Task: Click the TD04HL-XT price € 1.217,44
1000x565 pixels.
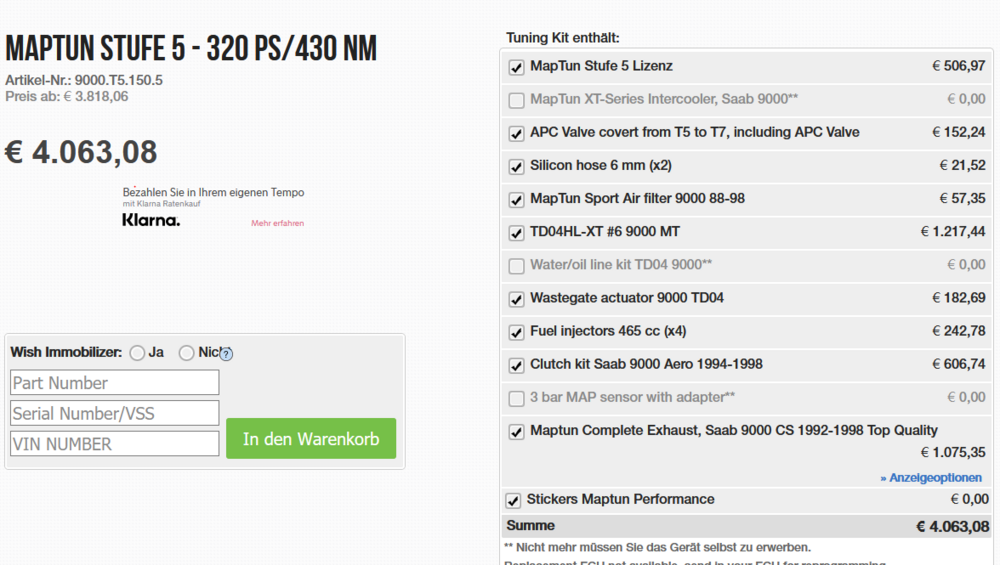Action: coord(953,231)
